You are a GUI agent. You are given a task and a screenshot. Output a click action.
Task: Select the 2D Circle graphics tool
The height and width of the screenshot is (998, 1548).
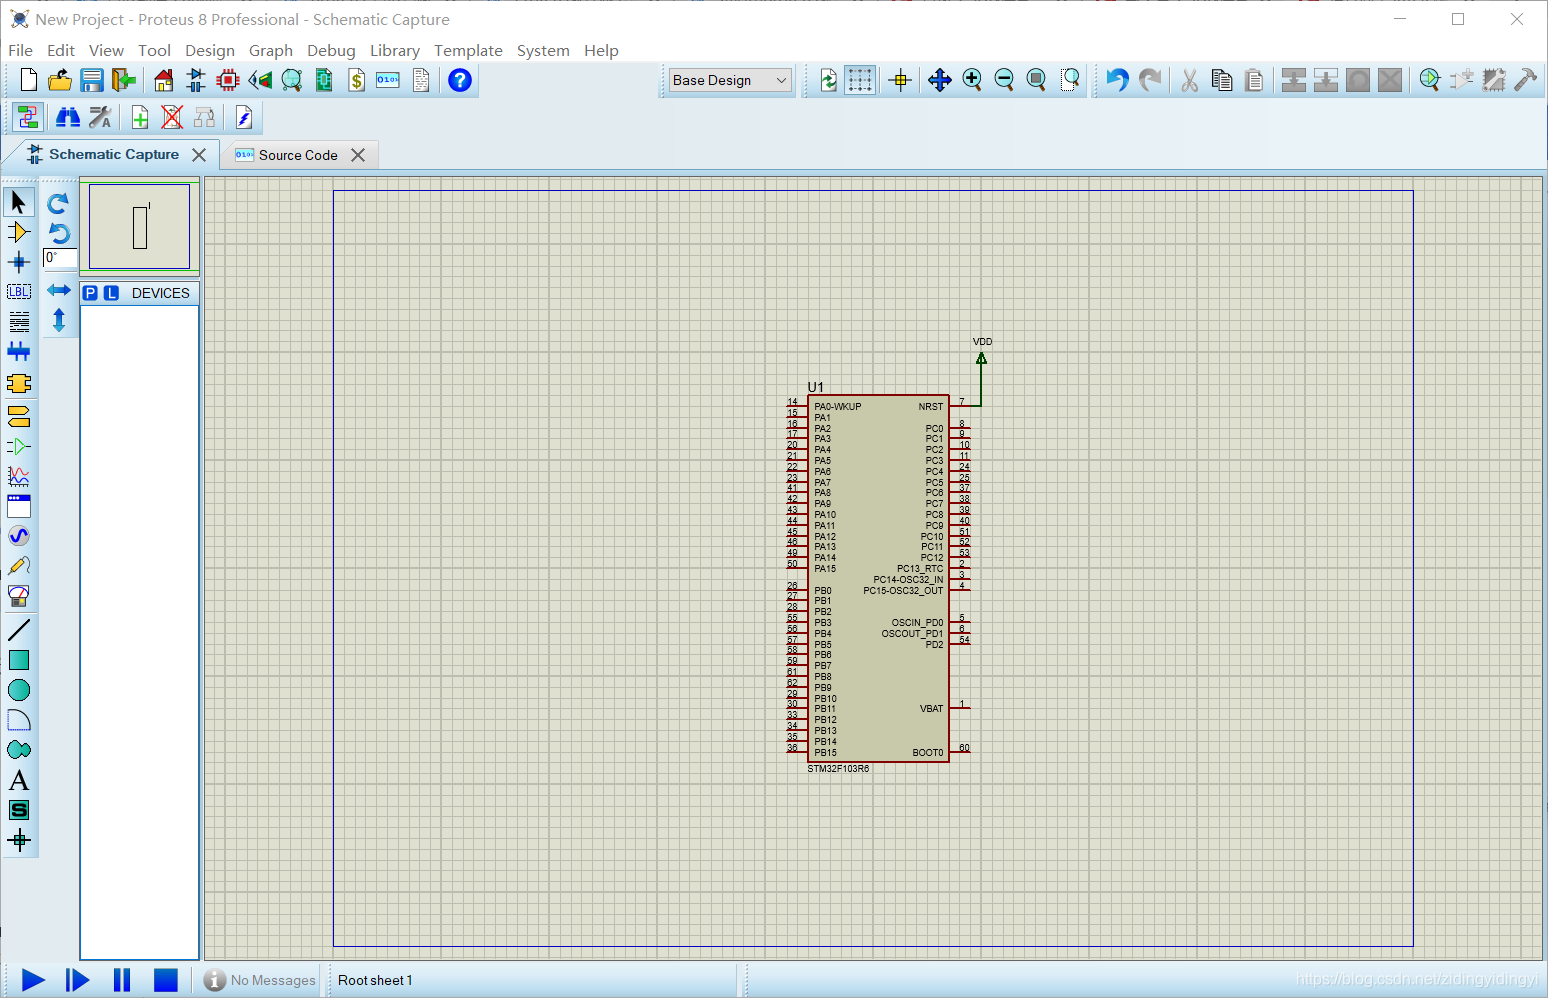[x=19, y=690]
